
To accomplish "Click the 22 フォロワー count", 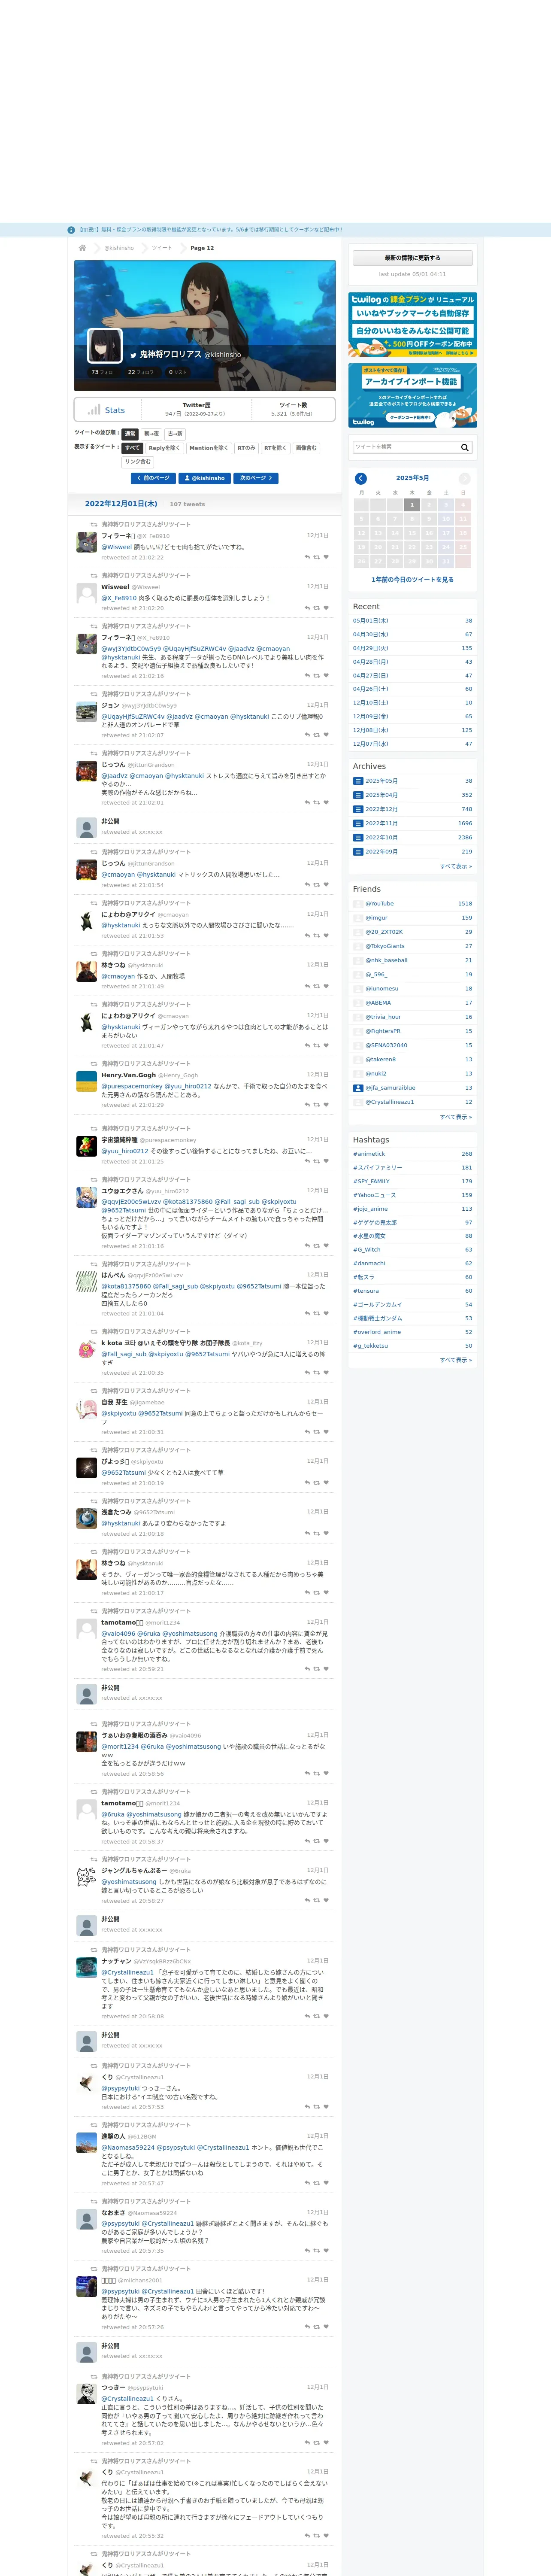I will click(143, 372).
